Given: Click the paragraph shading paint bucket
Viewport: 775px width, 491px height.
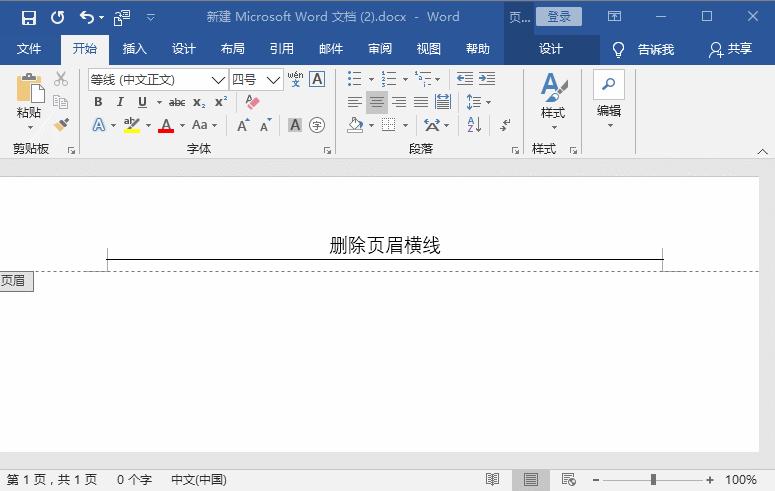Looking at the screenshot, I should (x=355, y=125).
